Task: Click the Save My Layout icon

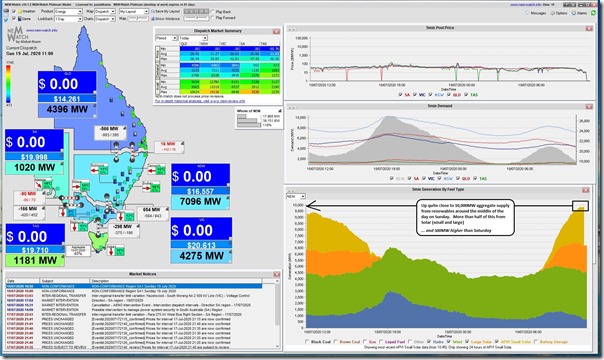Action: tap(153, 12)
